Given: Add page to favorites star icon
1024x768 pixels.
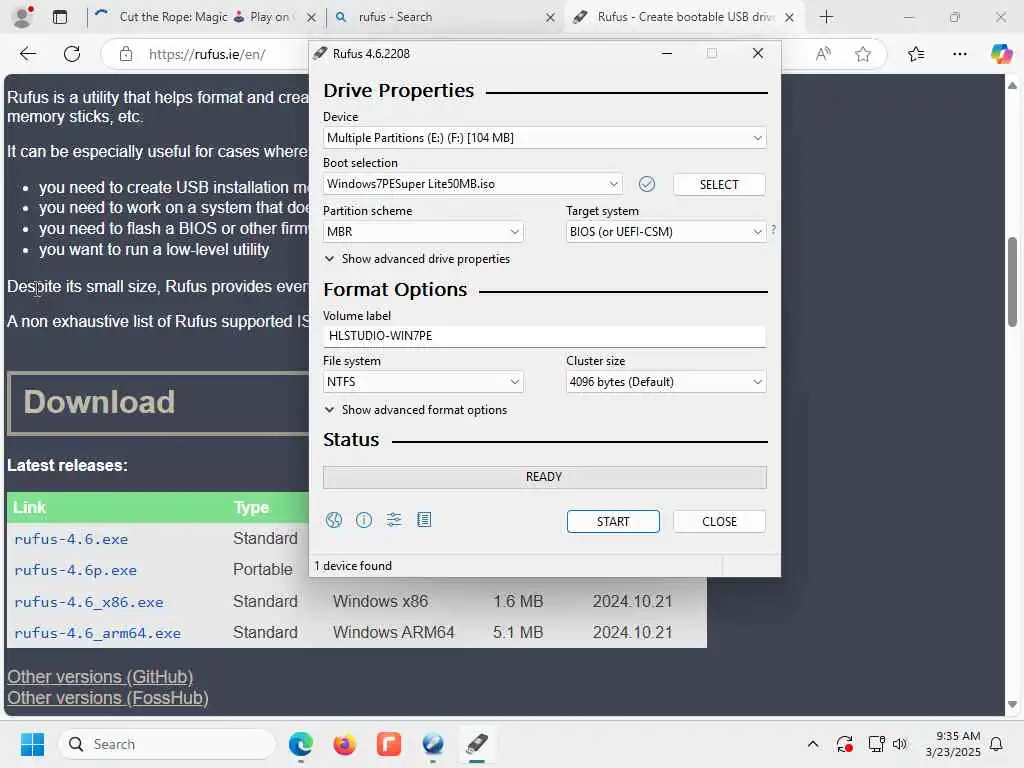Looking at the screenshot, I should click(x=863, y=54).
